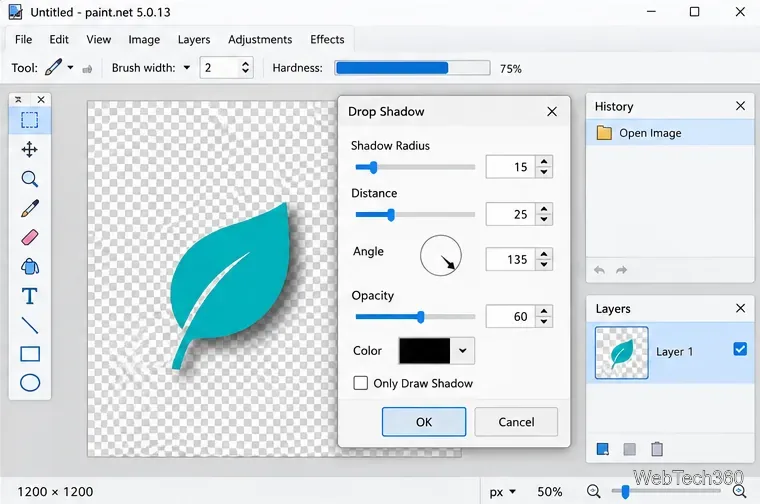Select the Move tool
Viewport: 760px width, 504px height.
point(30,150)
